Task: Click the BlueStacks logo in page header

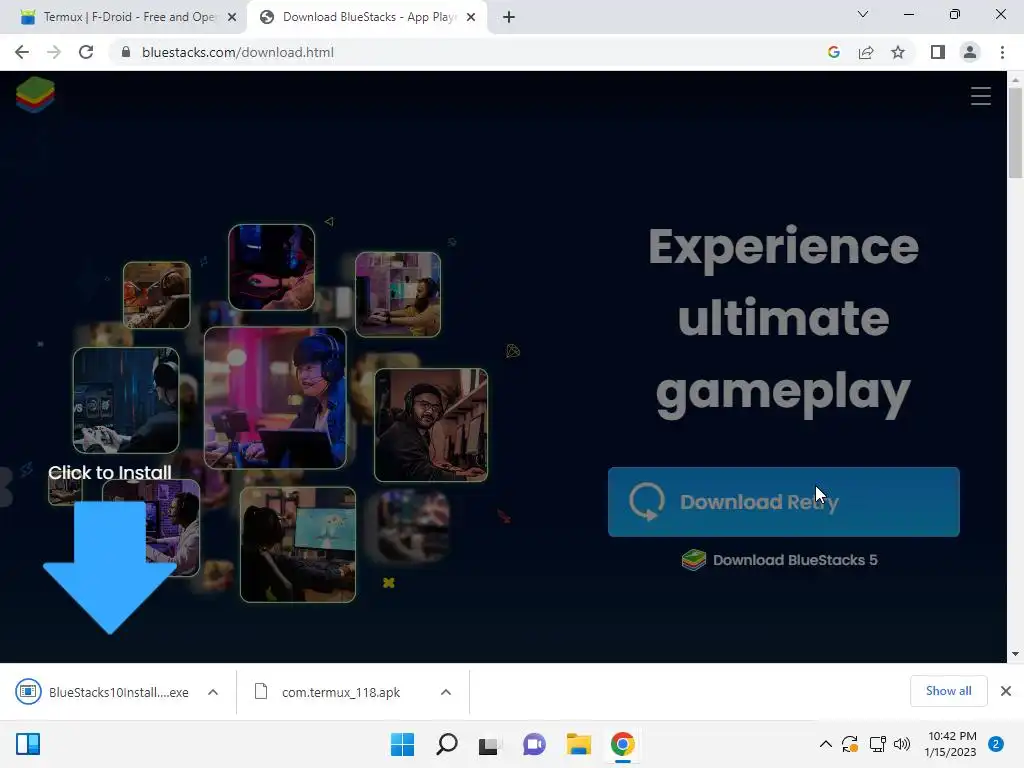Action: 35,95
